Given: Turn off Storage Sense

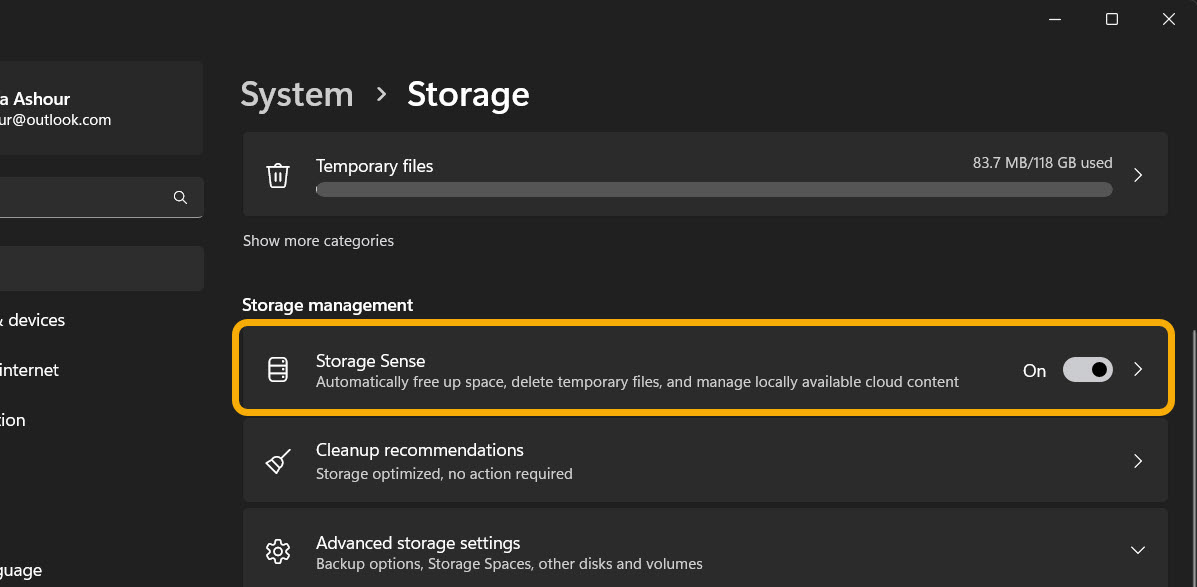Looking at the screenshot, I should (x=1087, y=369).
